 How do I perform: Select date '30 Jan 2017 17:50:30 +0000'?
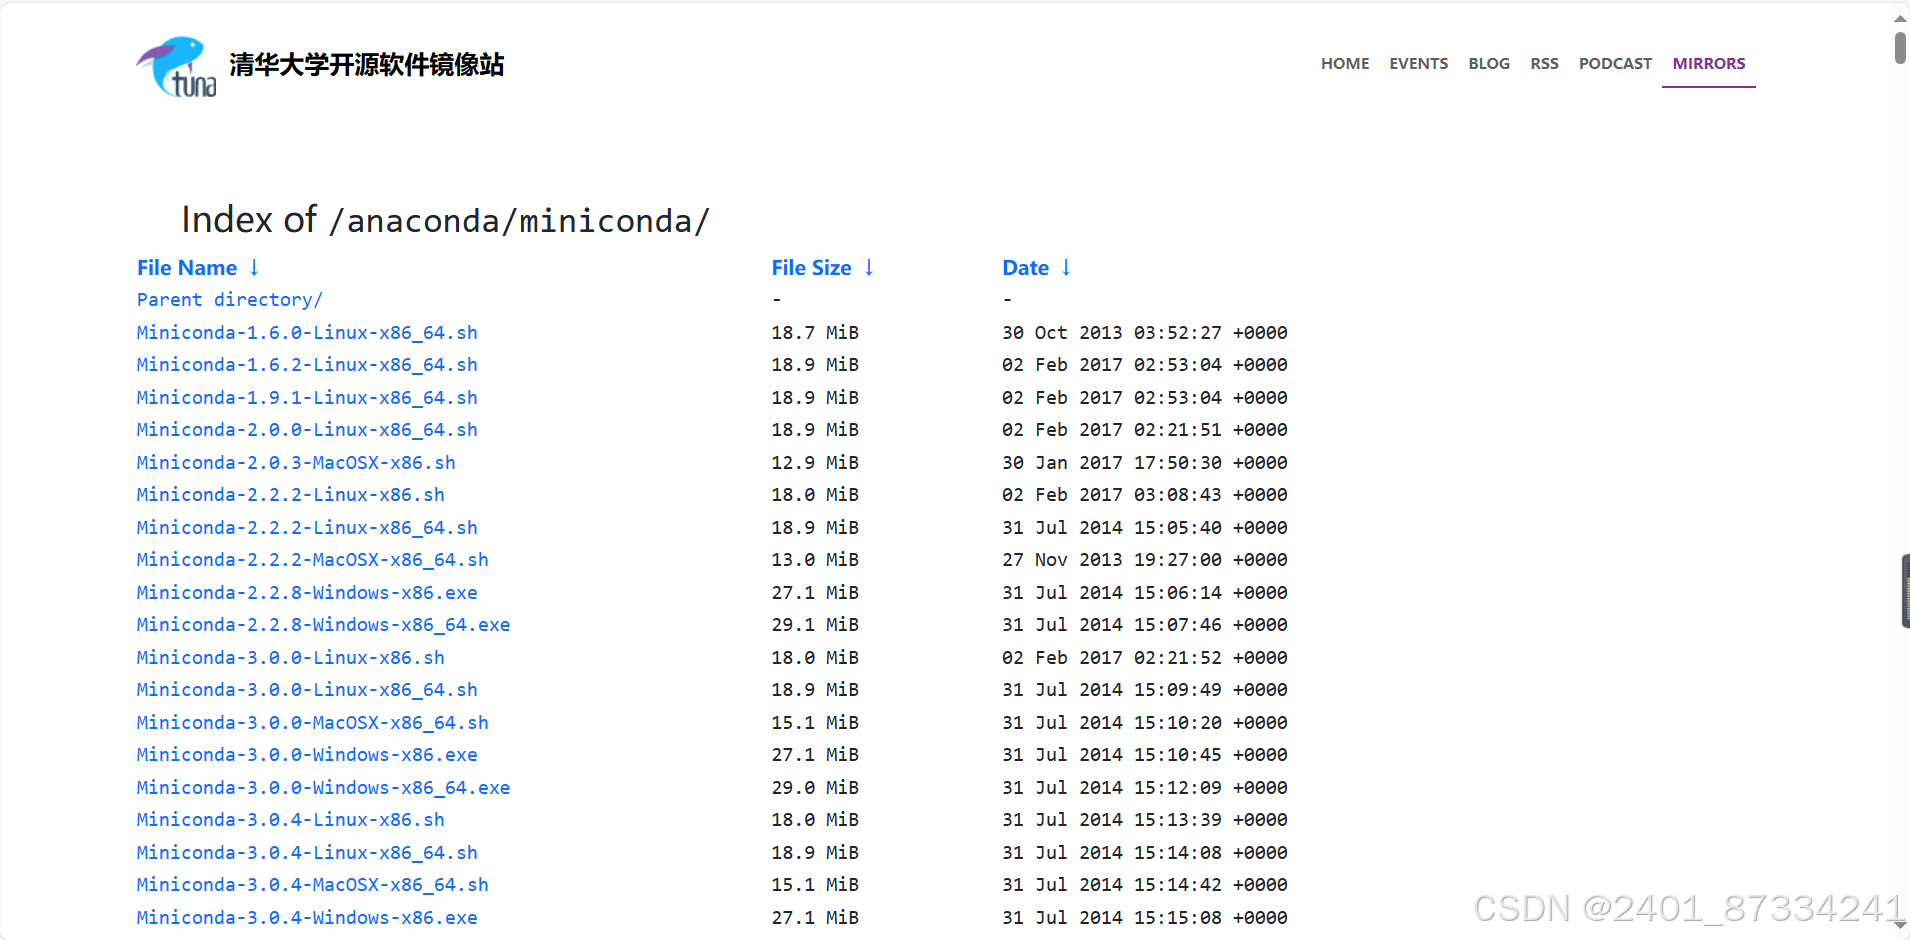click(x=1145, y=462)
